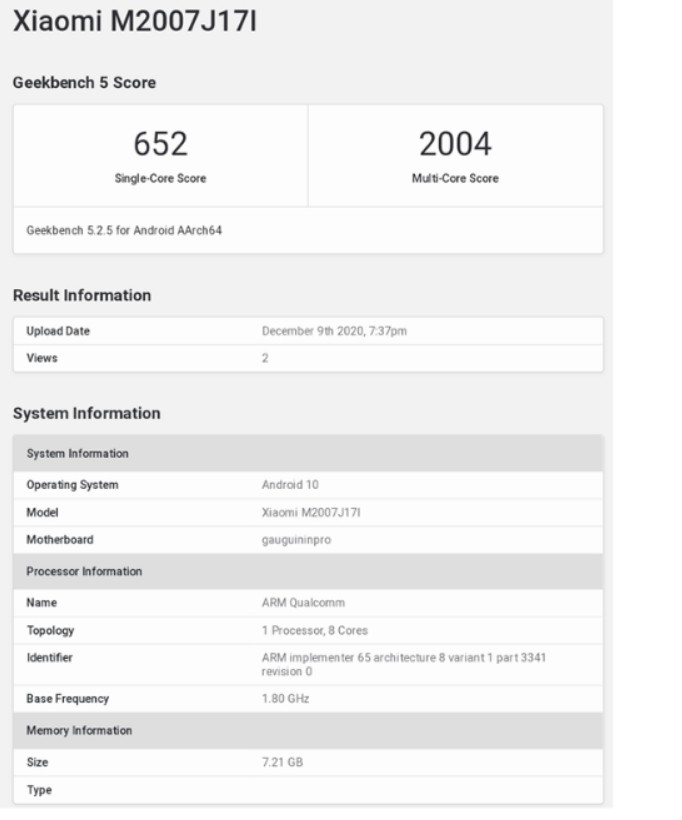Click the Single-Core Score label
This screenshot has height=820, width=682.
[x=161, y=178]
